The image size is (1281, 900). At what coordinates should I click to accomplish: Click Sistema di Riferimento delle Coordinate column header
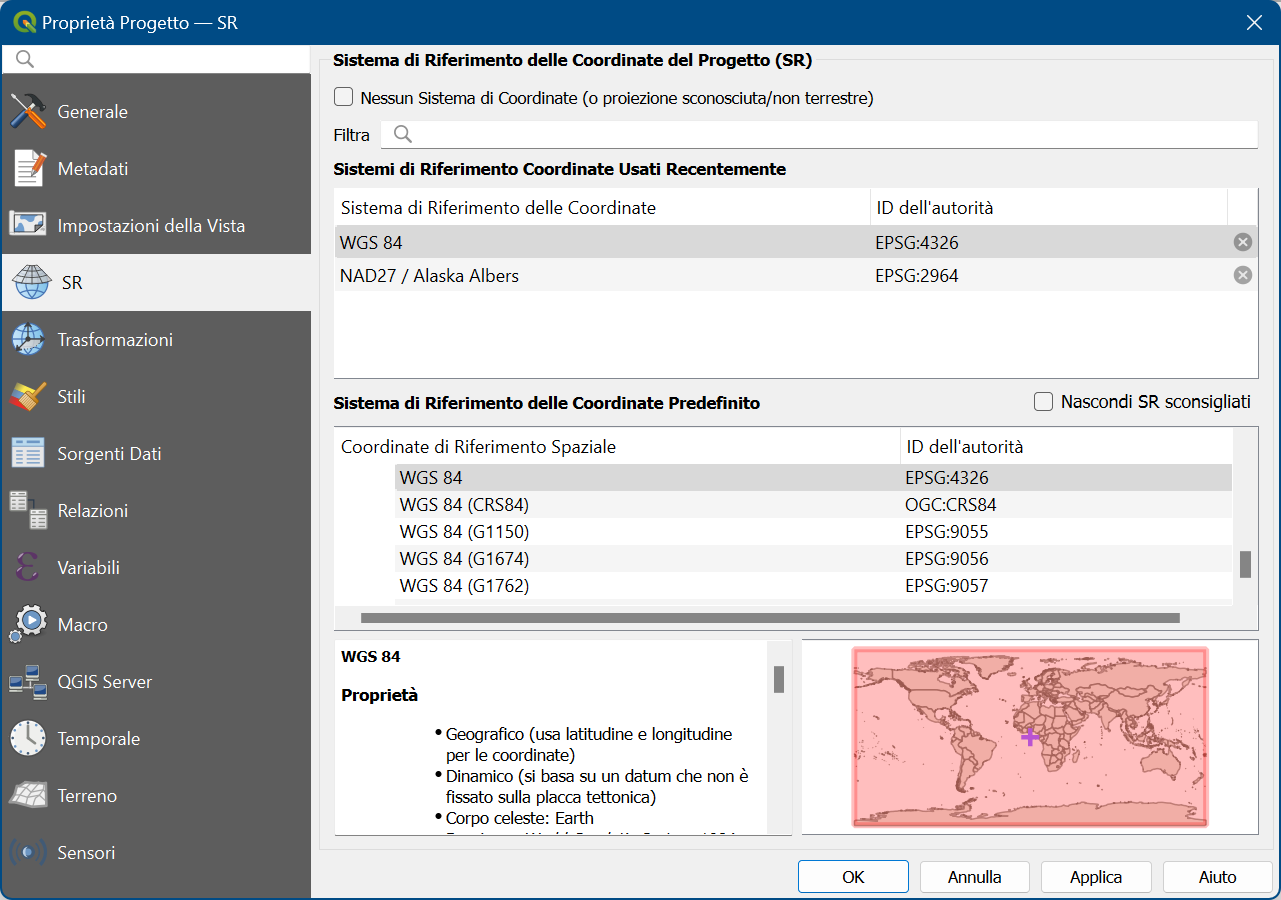pyautogui.click(x=602, y=208)
